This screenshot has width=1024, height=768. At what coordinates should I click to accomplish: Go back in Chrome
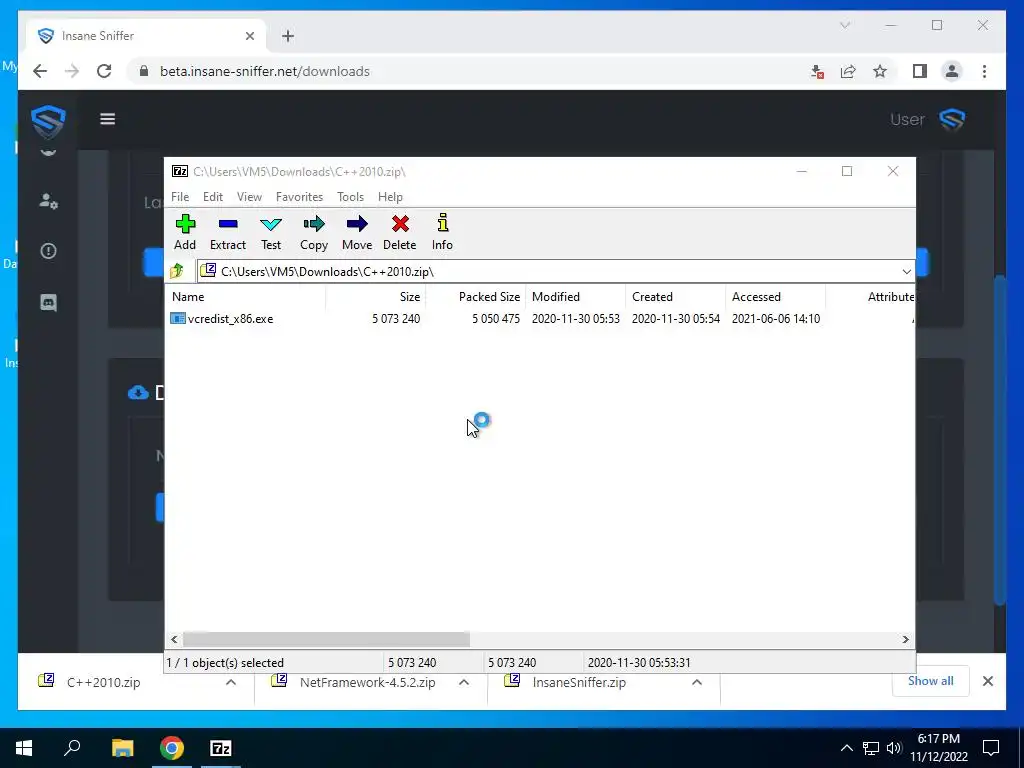coord(40,71)
